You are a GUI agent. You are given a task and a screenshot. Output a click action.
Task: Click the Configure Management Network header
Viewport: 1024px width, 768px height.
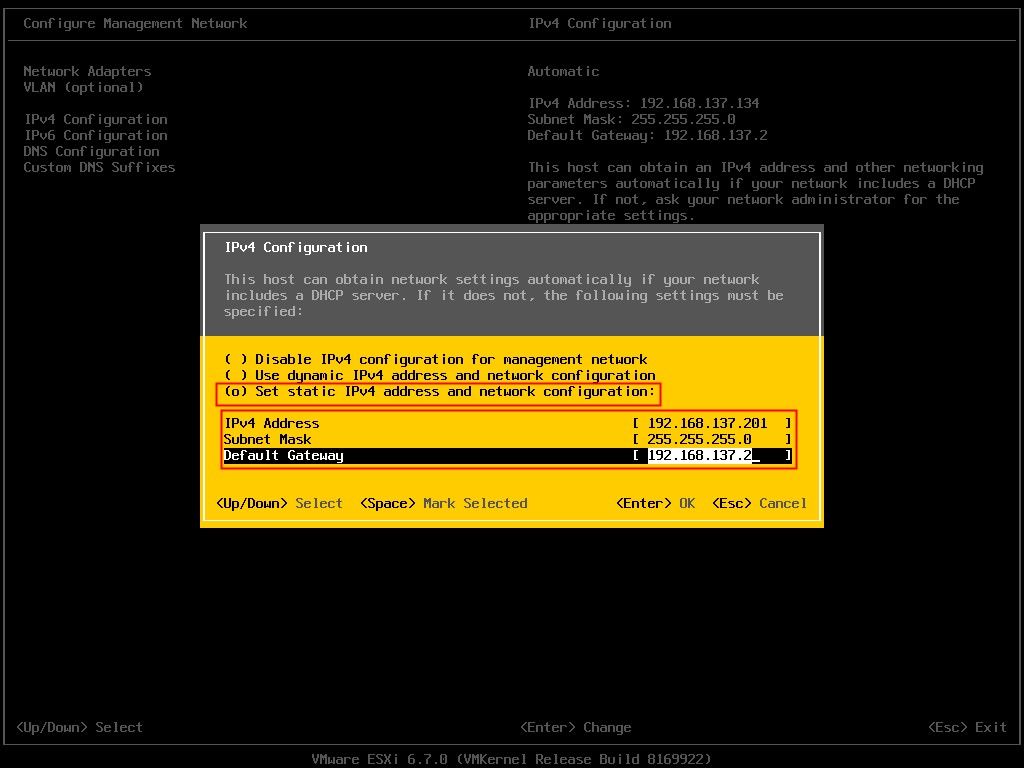pos(137,23)
